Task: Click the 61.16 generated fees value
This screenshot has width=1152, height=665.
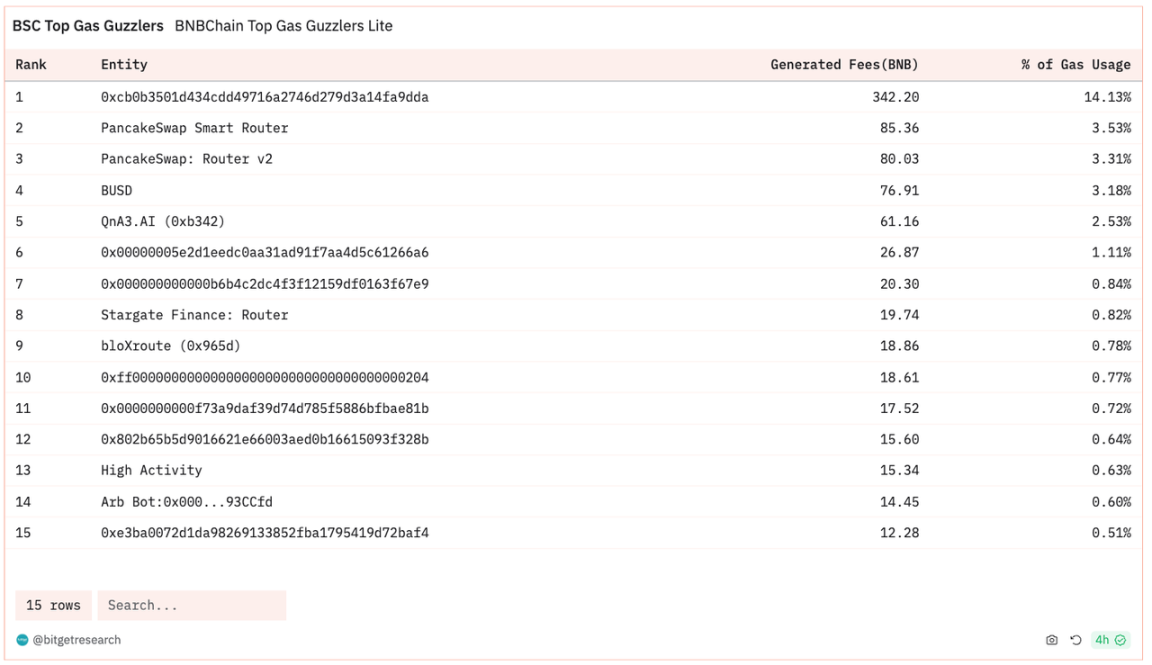Action: point(899,221)
